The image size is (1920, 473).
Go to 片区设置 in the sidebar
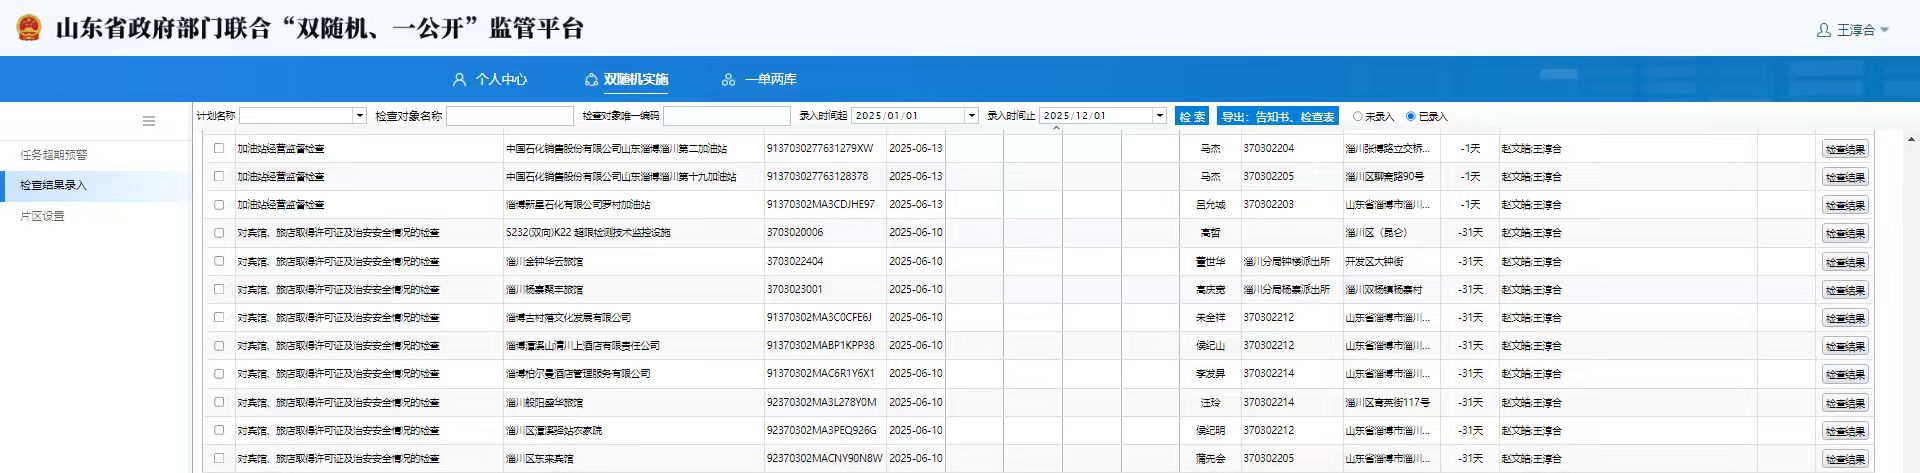pyautogui.click(x=42, y=216)
